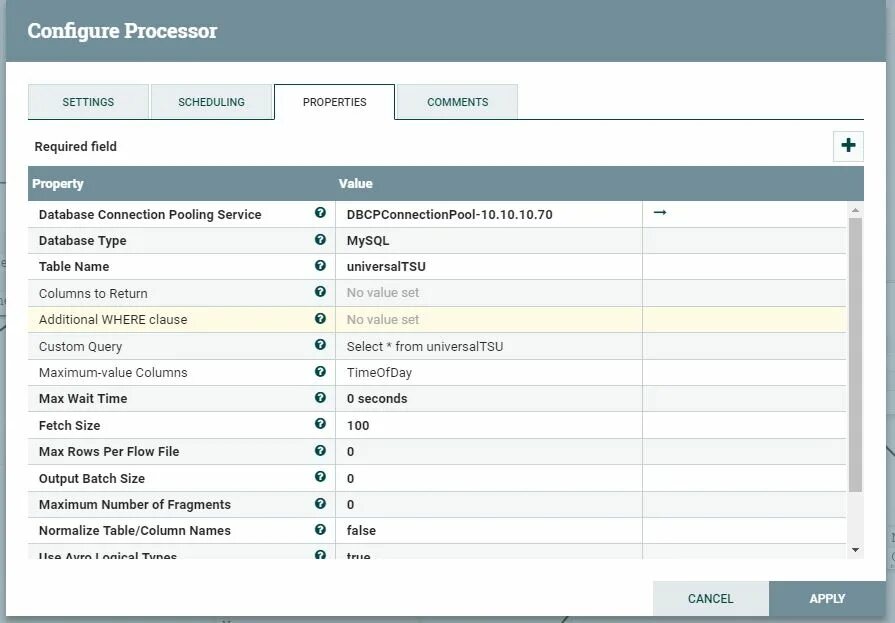
Task: Edit the 0 seconds Max Wait Time value
Action: click(x=489, y=399)
